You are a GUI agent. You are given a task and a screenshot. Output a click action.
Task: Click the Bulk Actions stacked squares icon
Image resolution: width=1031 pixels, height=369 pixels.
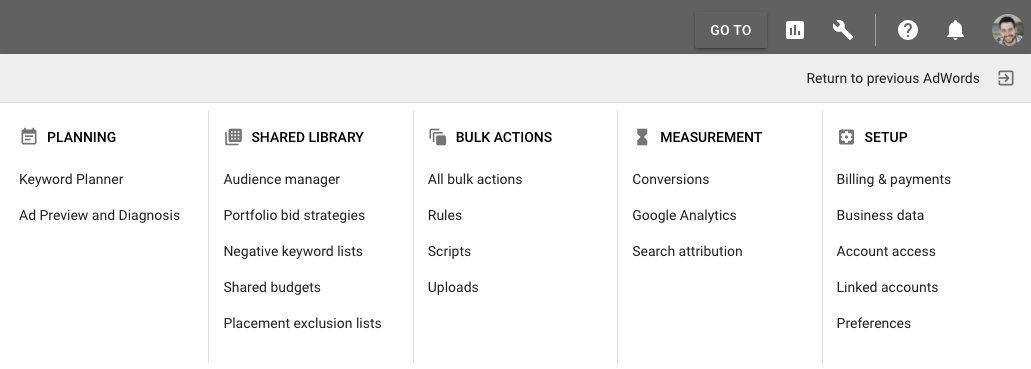pos(437,137)
